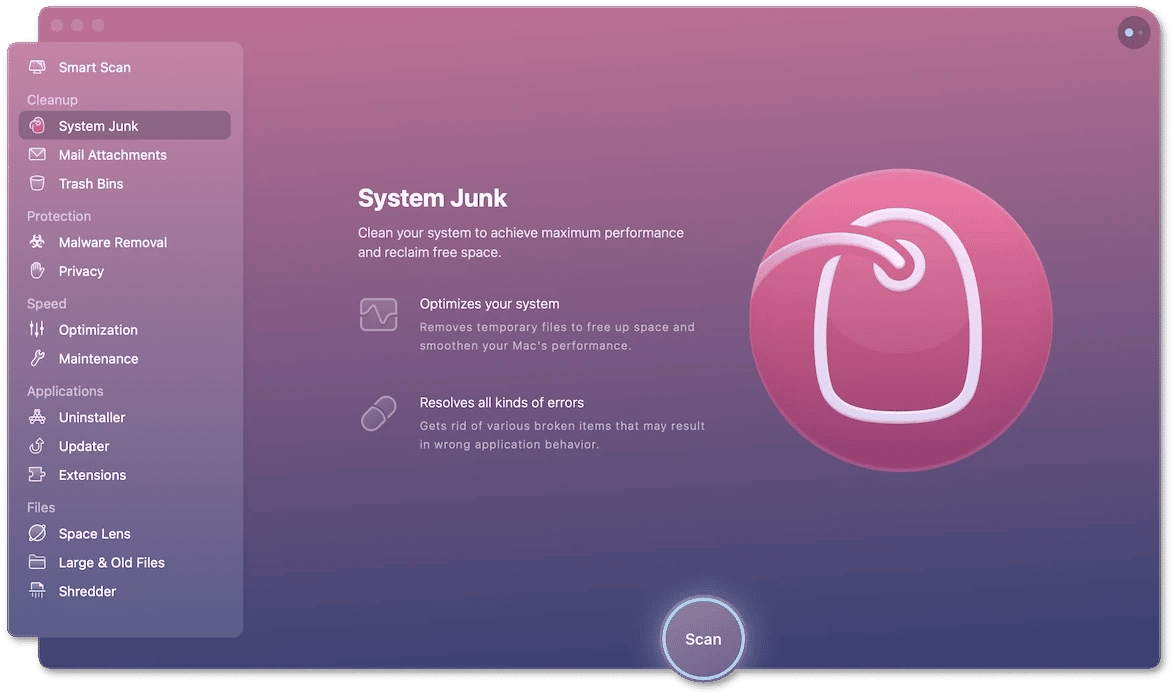Screen dimensions: 1174x697
Task: Click the Updater arrow icon
Action: coord(37,445)
